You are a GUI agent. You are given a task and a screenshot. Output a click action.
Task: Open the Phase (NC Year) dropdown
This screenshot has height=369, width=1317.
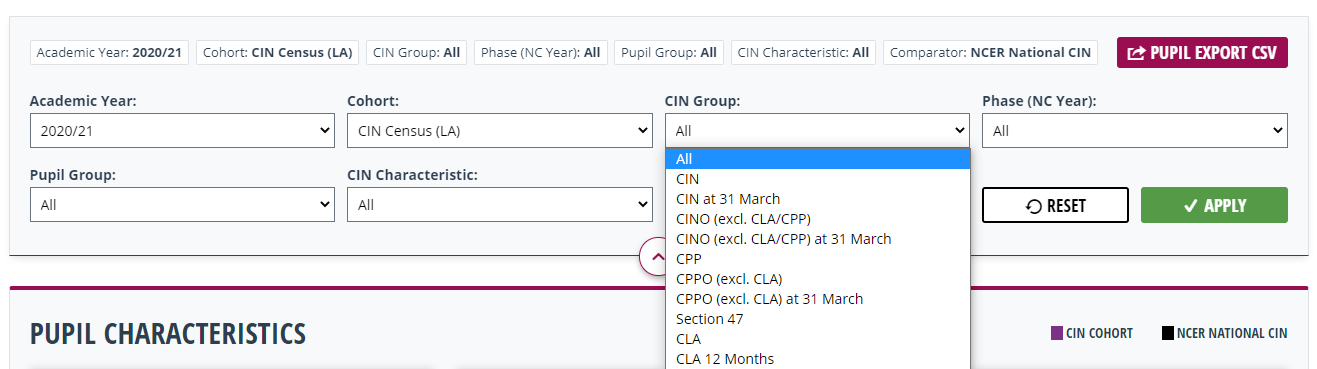(1135, 130)
